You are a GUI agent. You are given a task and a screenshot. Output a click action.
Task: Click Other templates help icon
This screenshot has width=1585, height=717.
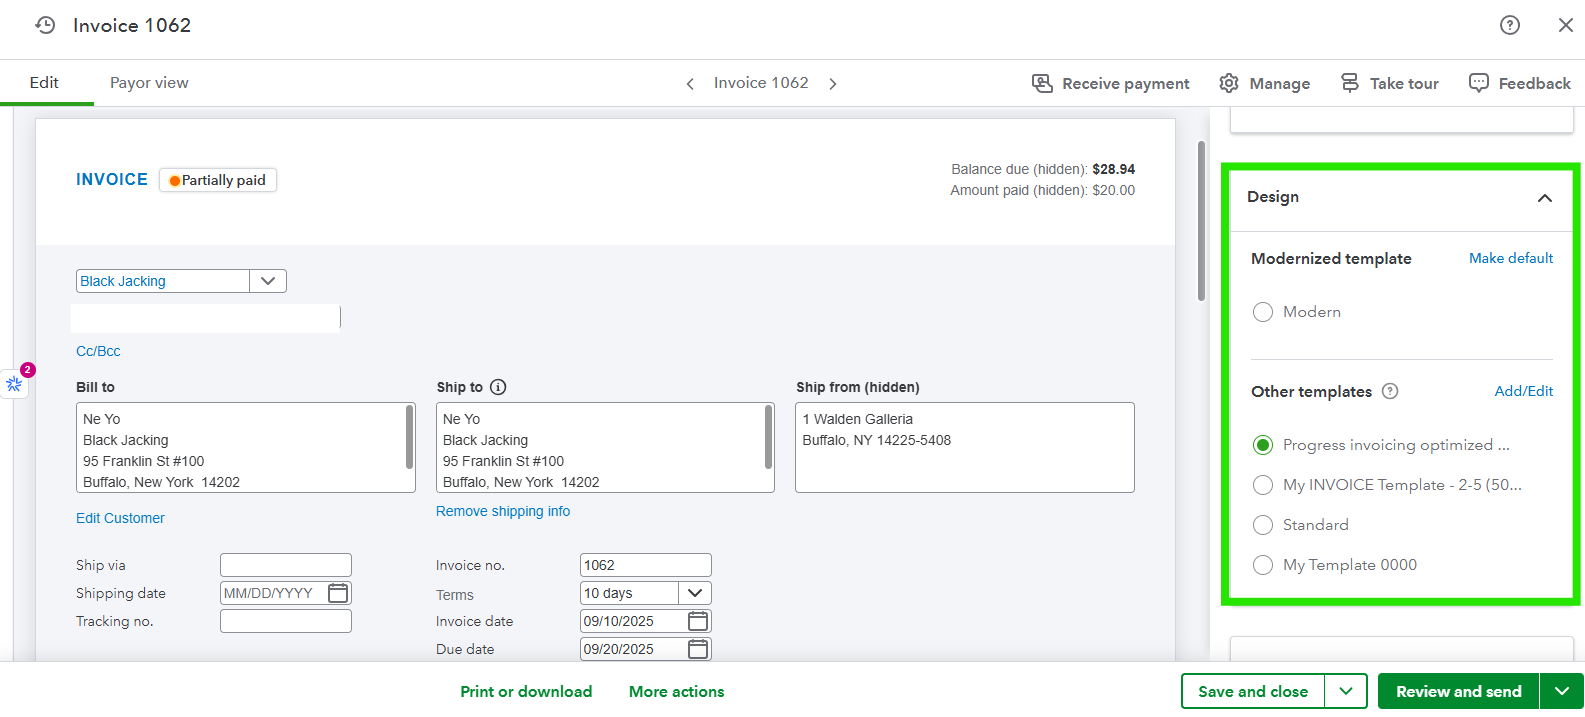click(1390, 391)
